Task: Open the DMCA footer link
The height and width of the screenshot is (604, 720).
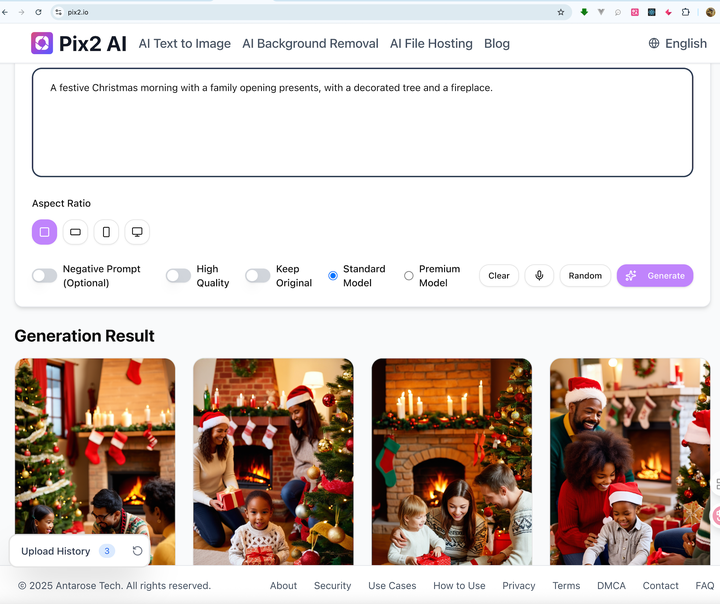Action: point(611,586)
